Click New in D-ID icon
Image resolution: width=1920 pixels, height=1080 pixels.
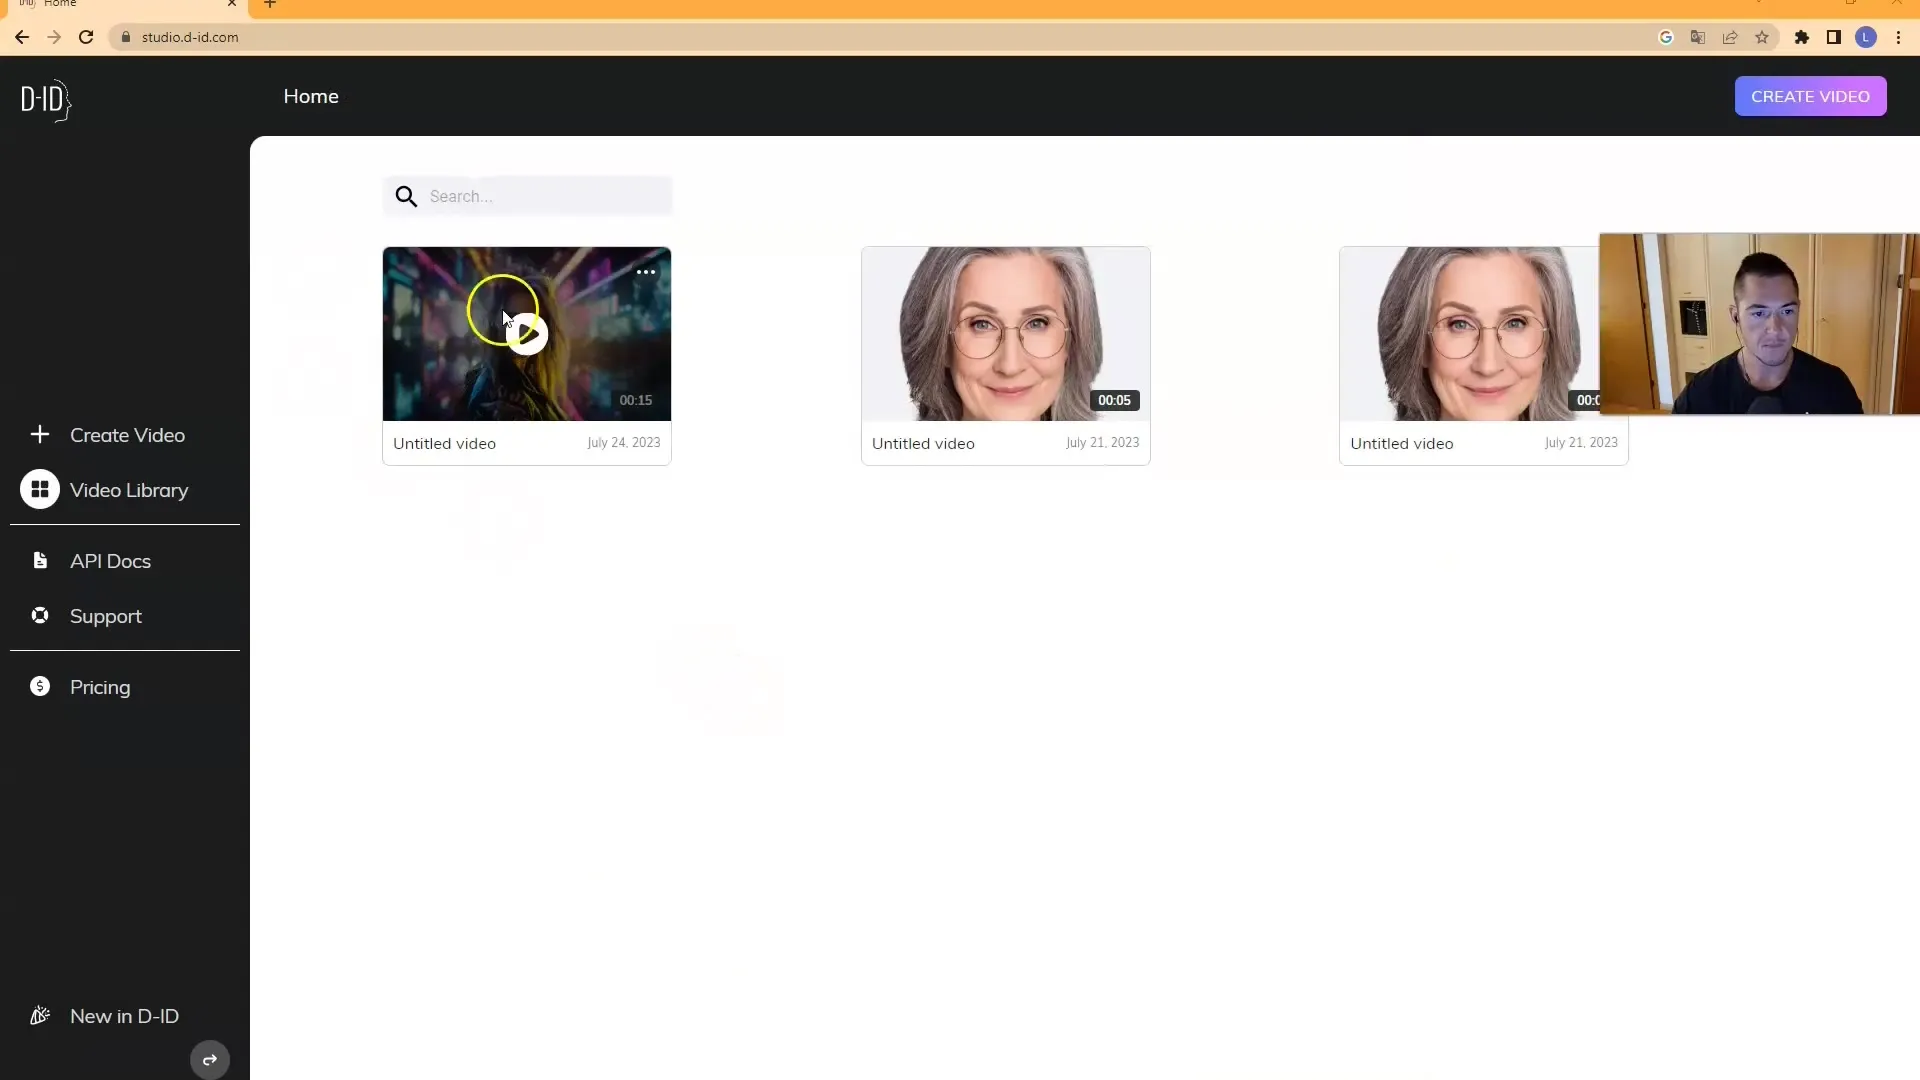point(40,1015)
